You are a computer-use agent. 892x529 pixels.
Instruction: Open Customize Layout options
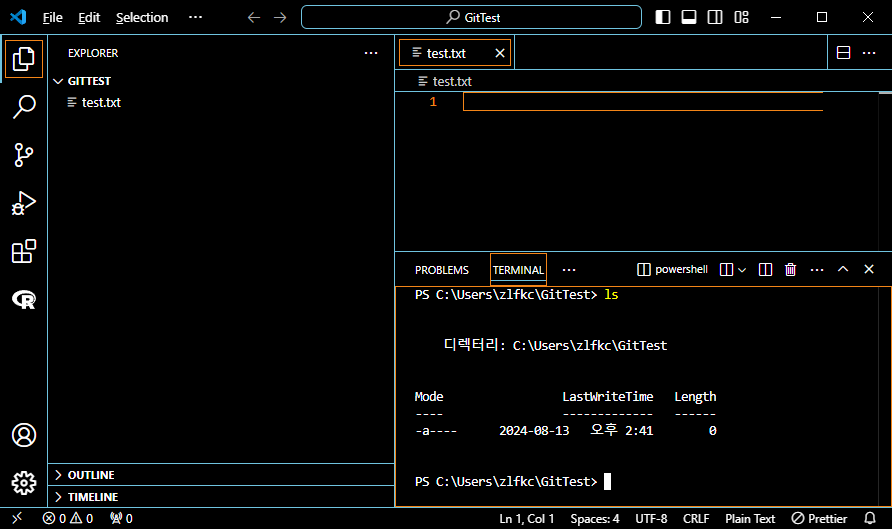pyautogui.click(x=741, y=17)
